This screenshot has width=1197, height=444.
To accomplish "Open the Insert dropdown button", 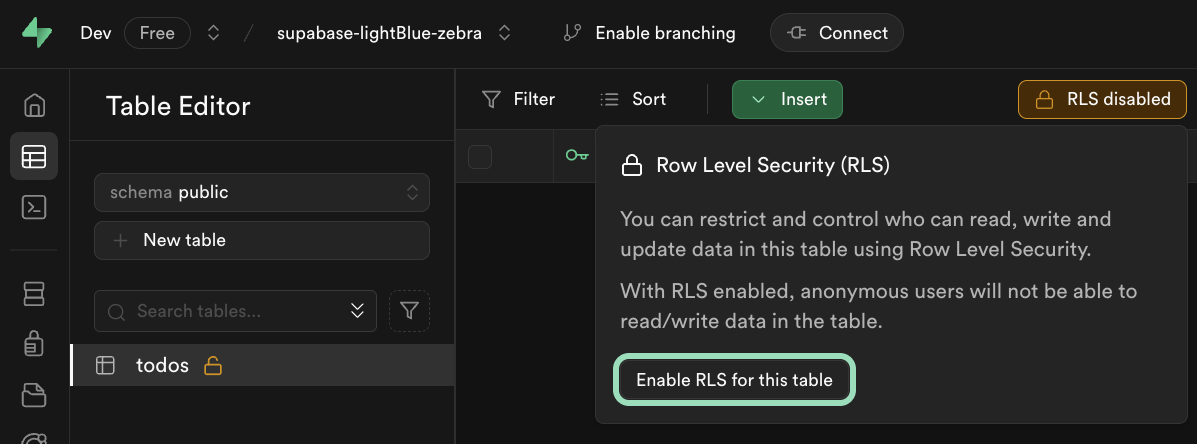I will point(787,99).
